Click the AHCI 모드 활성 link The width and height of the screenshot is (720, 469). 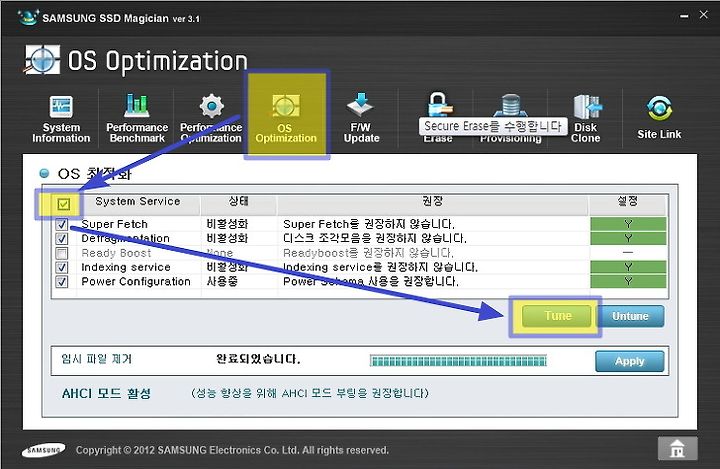[107, 394]
